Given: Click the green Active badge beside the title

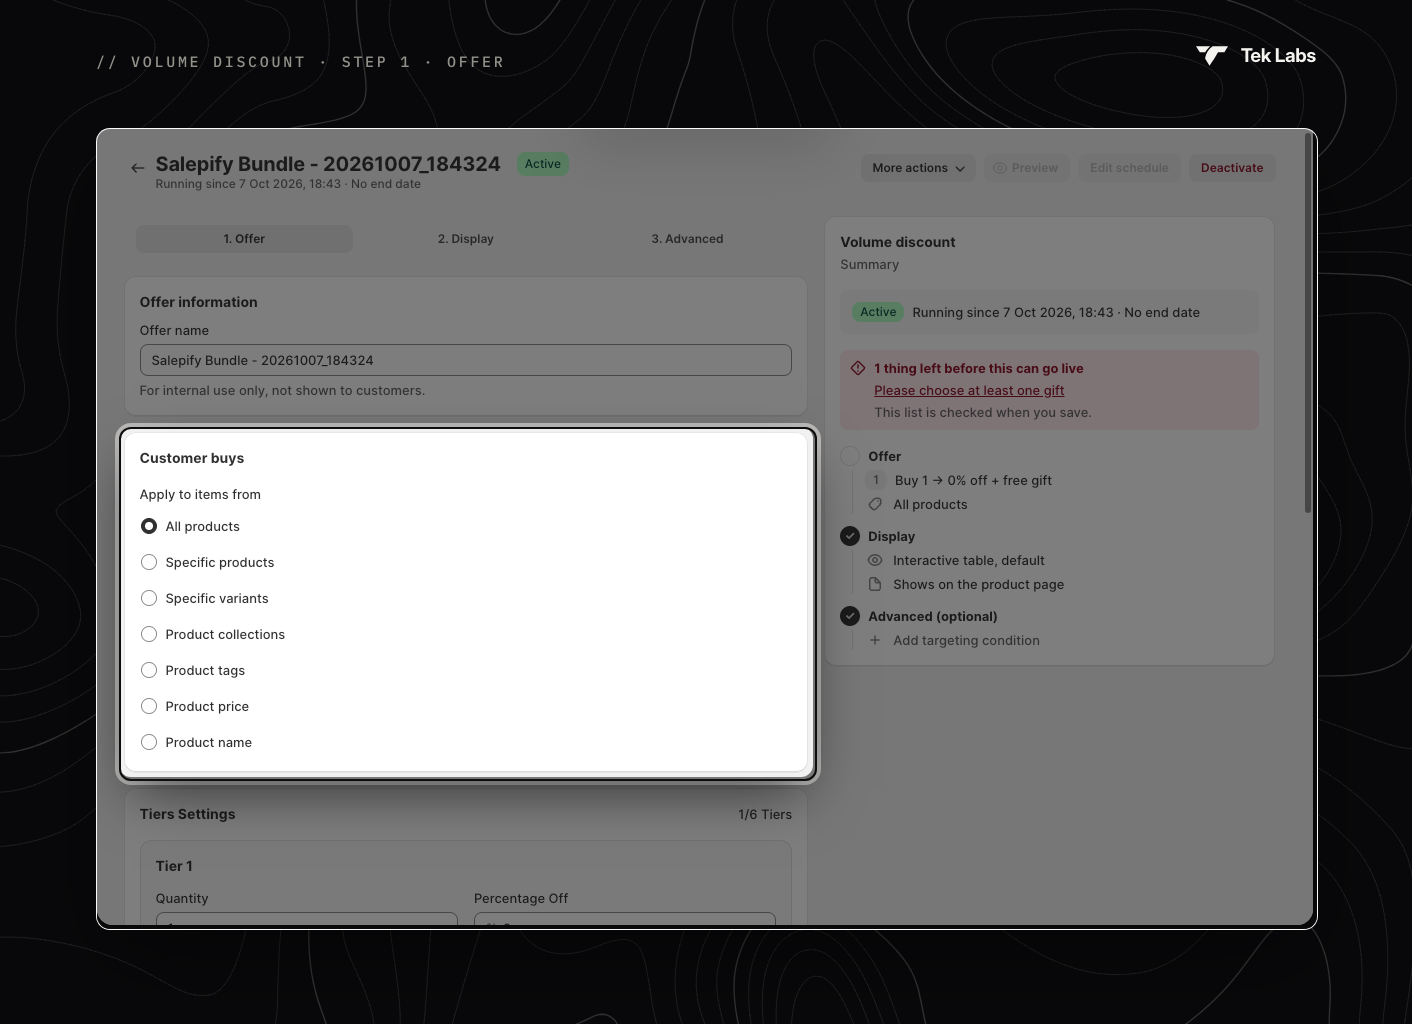Looking at the screenshot, I should click(x=543, y=164).
